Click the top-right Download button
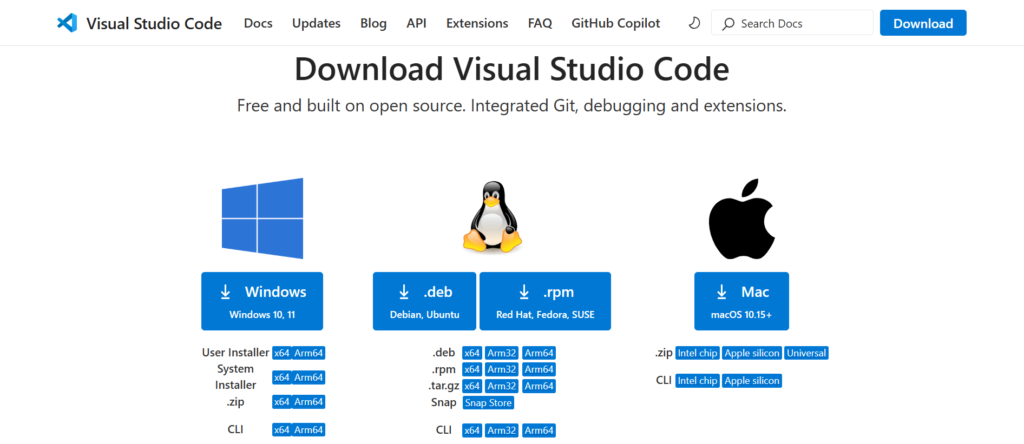This screenshot has width=1024, height=444. pos(923,24)
